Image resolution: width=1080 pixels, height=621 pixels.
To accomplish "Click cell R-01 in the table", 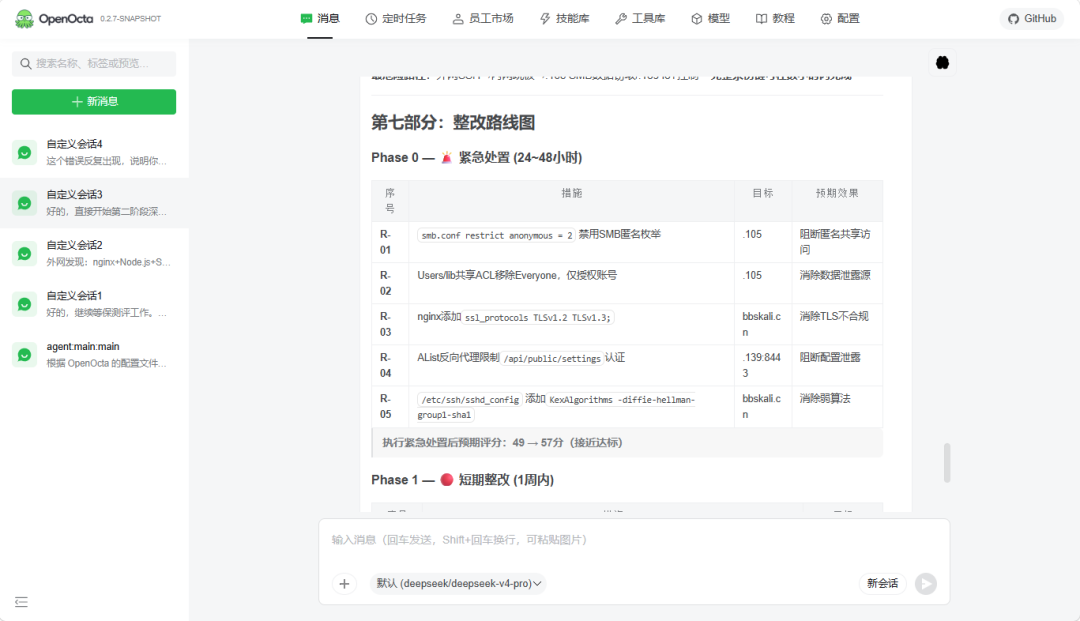I will pos(390,242).
